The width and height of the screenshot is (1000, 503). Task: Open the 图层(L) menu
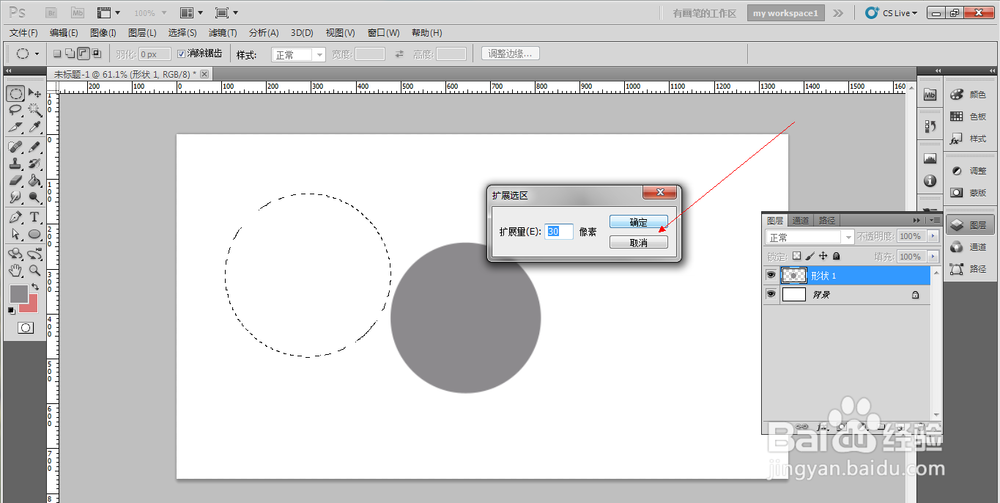[x=142, y=33]
